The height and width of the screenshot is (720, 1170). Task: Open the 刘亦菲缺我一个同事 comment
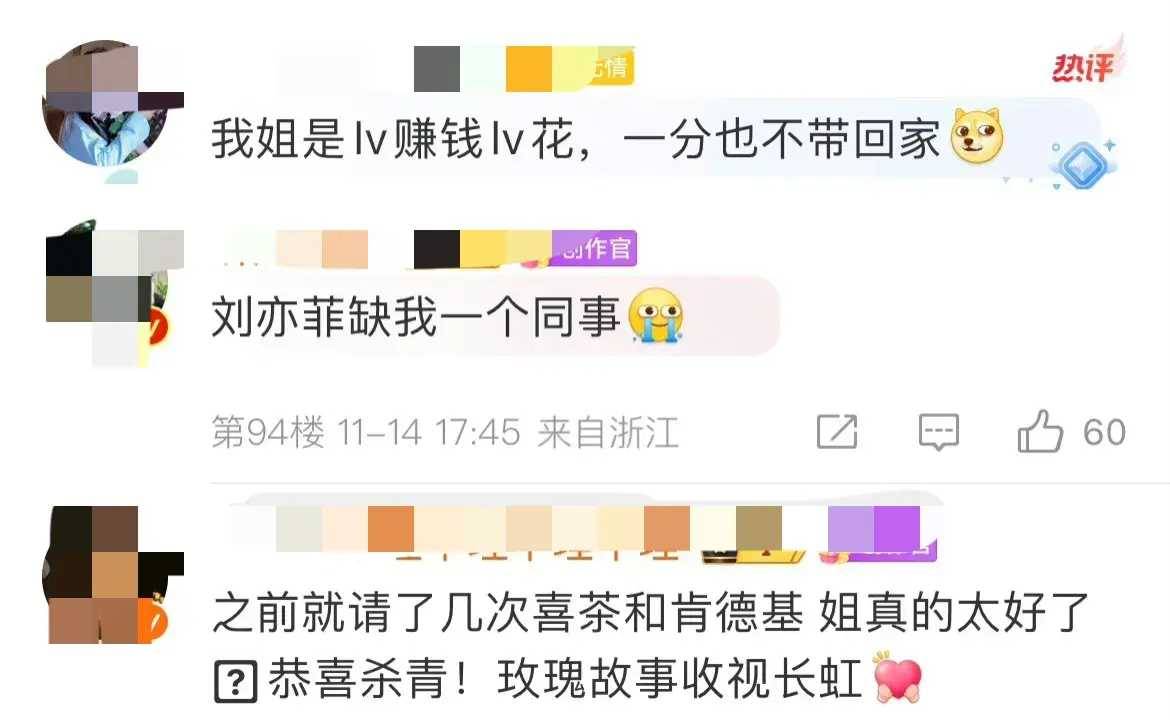416,316
